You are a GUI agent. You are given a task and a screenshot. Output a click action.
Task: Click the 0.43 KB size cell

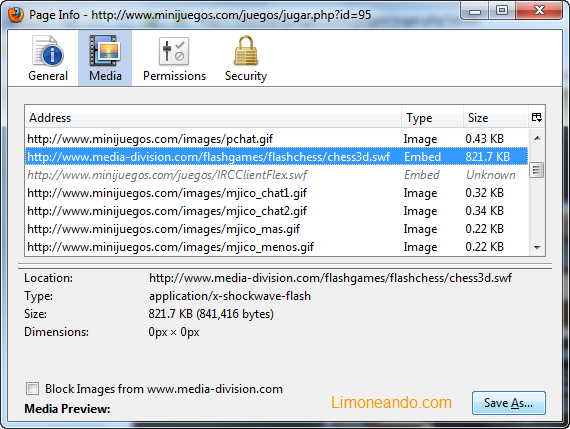click(x=485, y=139)
